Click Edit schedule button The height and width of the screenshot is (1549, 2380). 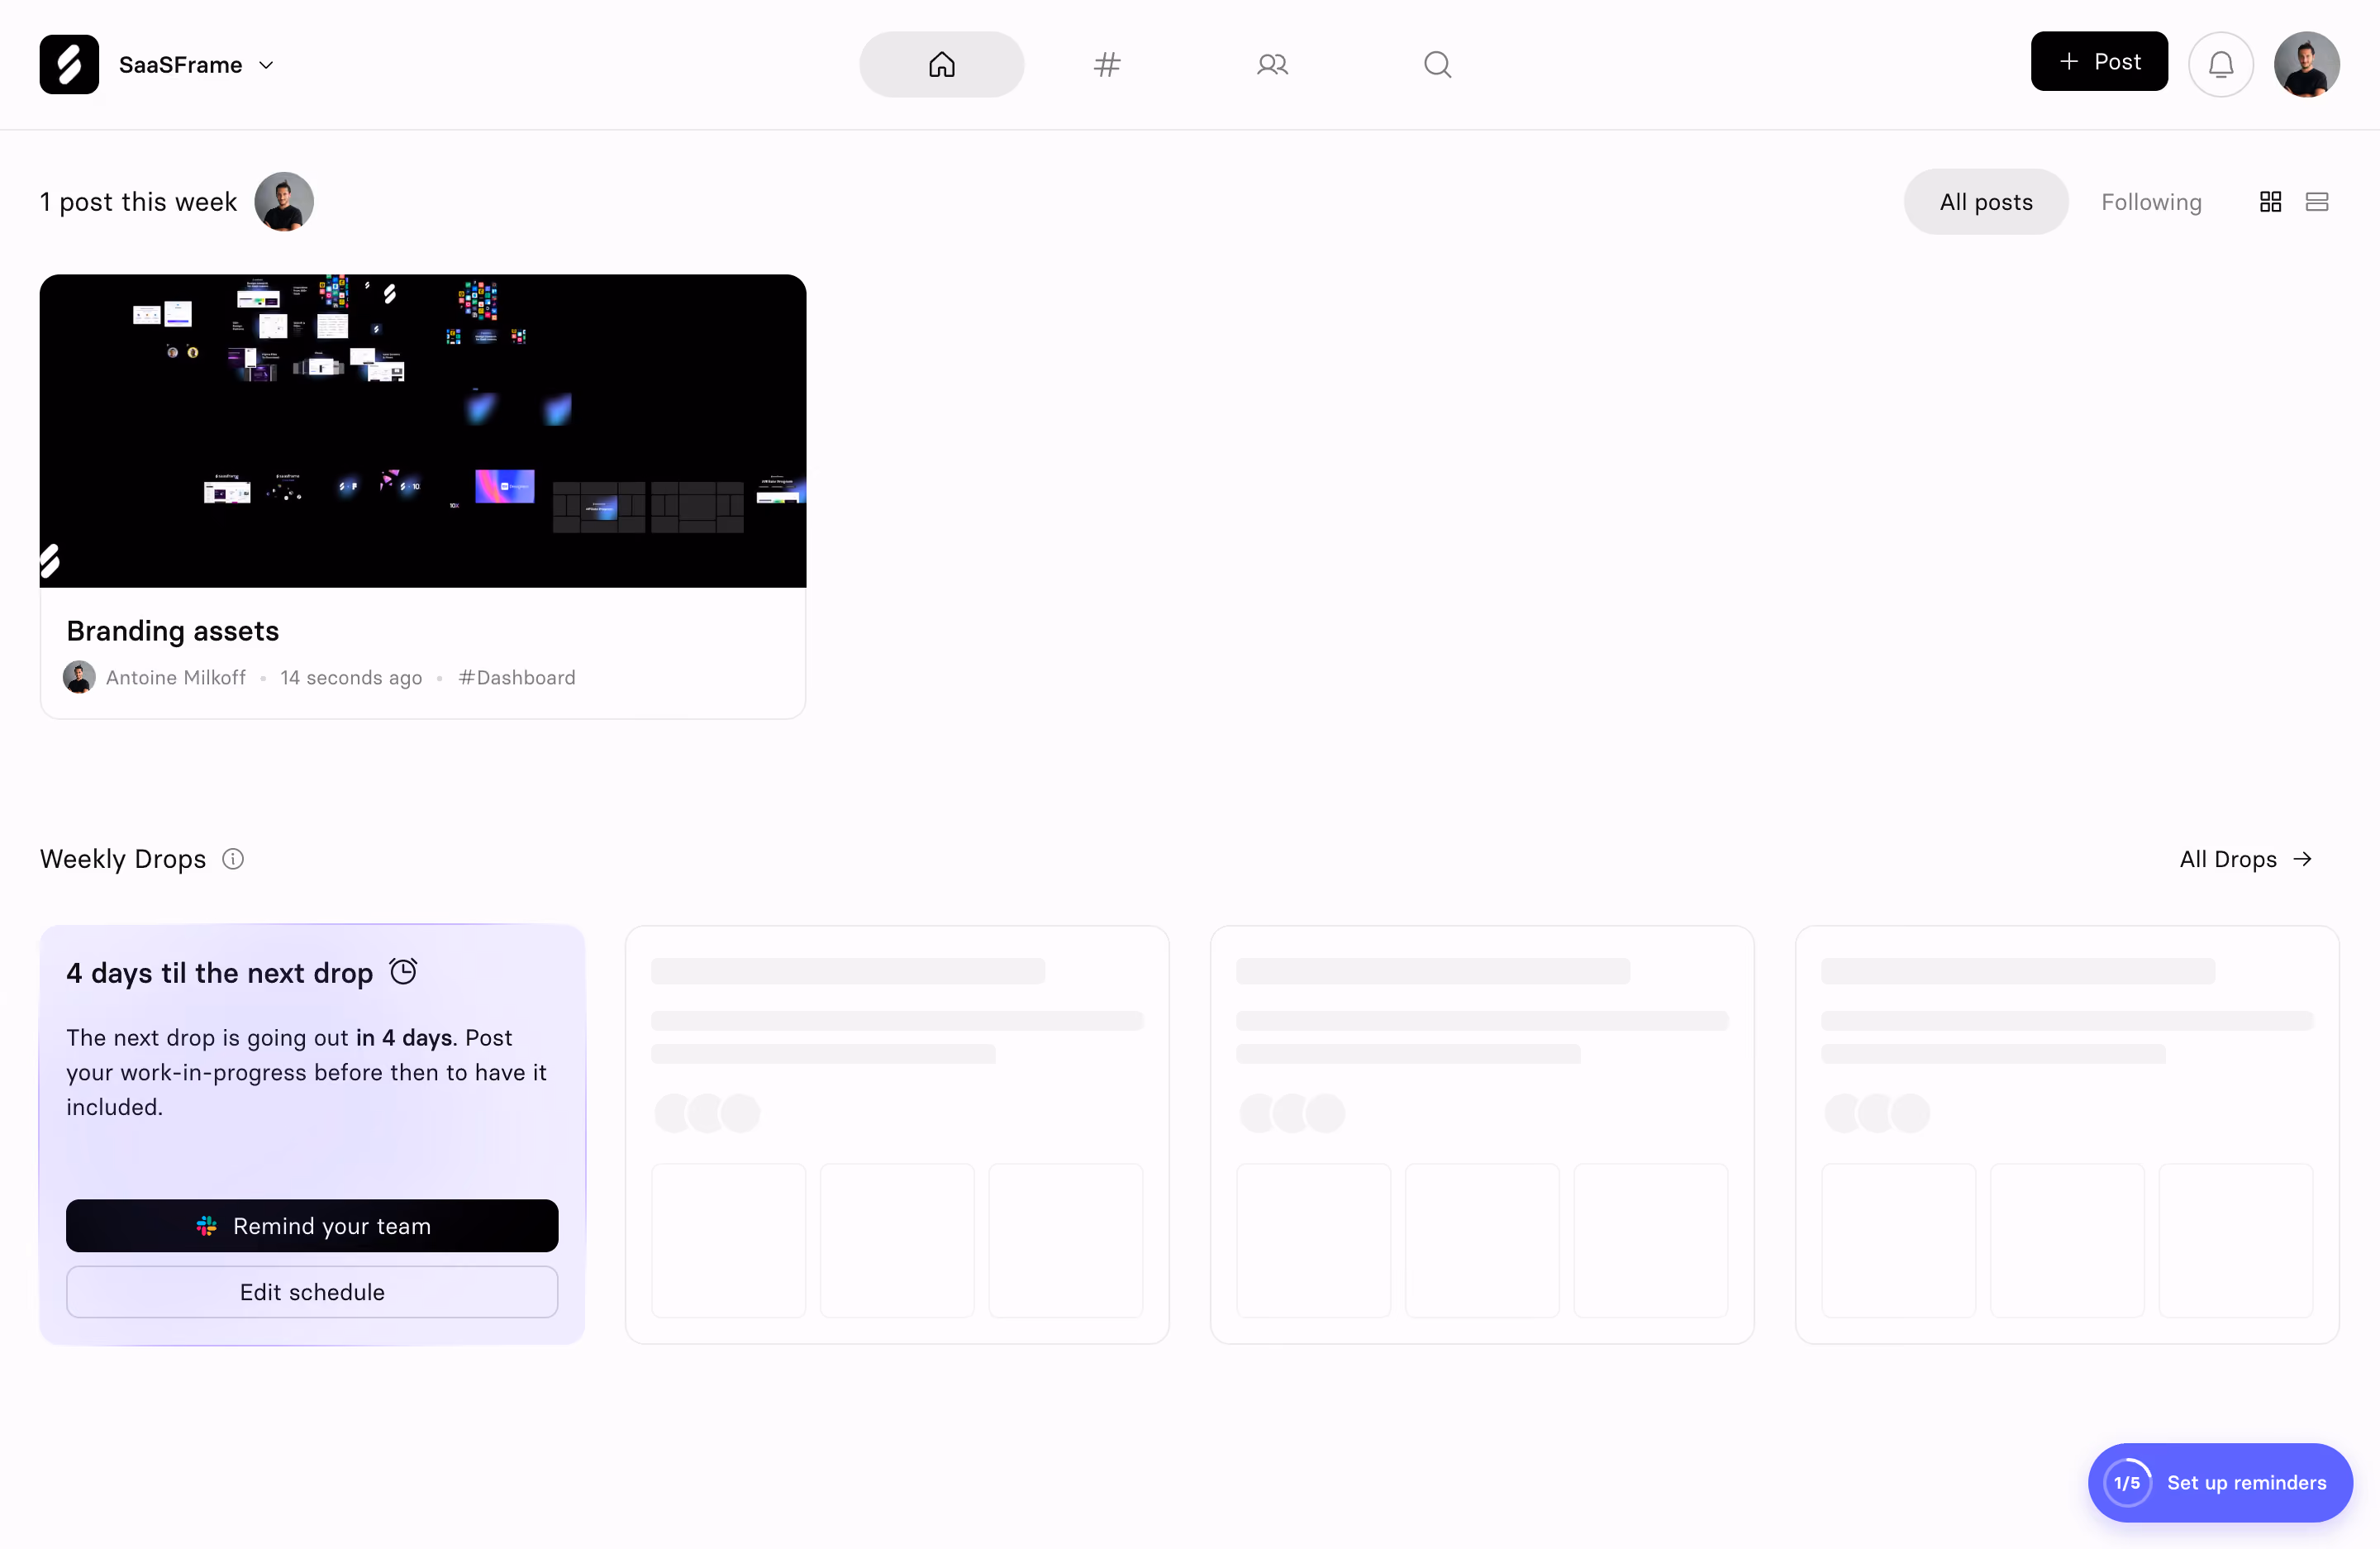coord(312,1291)
